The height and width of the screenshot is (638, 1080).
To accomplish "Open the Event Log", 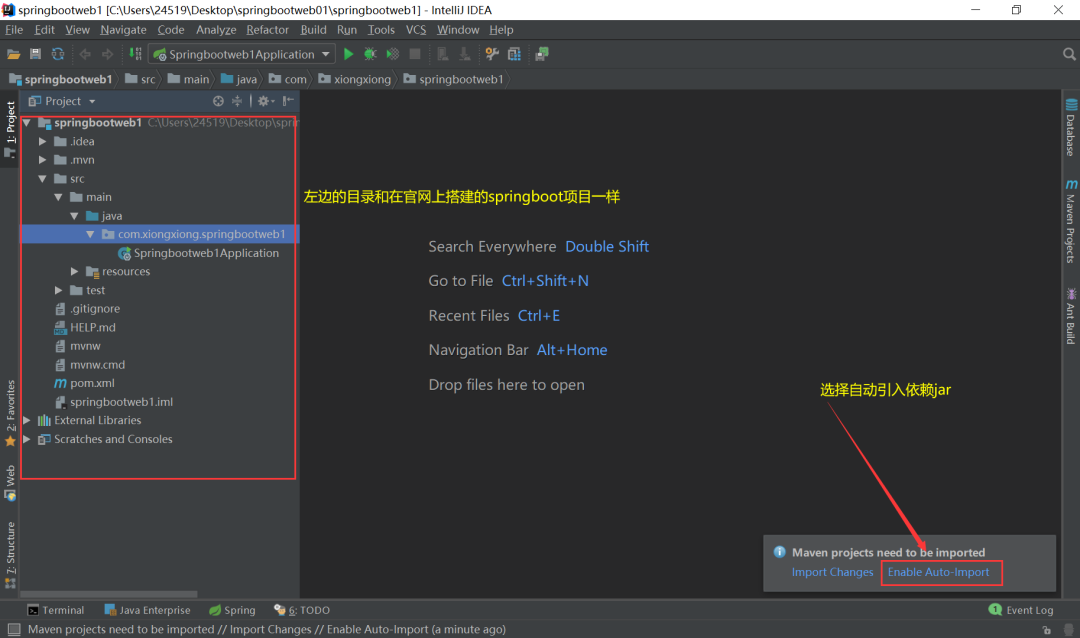I will tap(1021, 610).
